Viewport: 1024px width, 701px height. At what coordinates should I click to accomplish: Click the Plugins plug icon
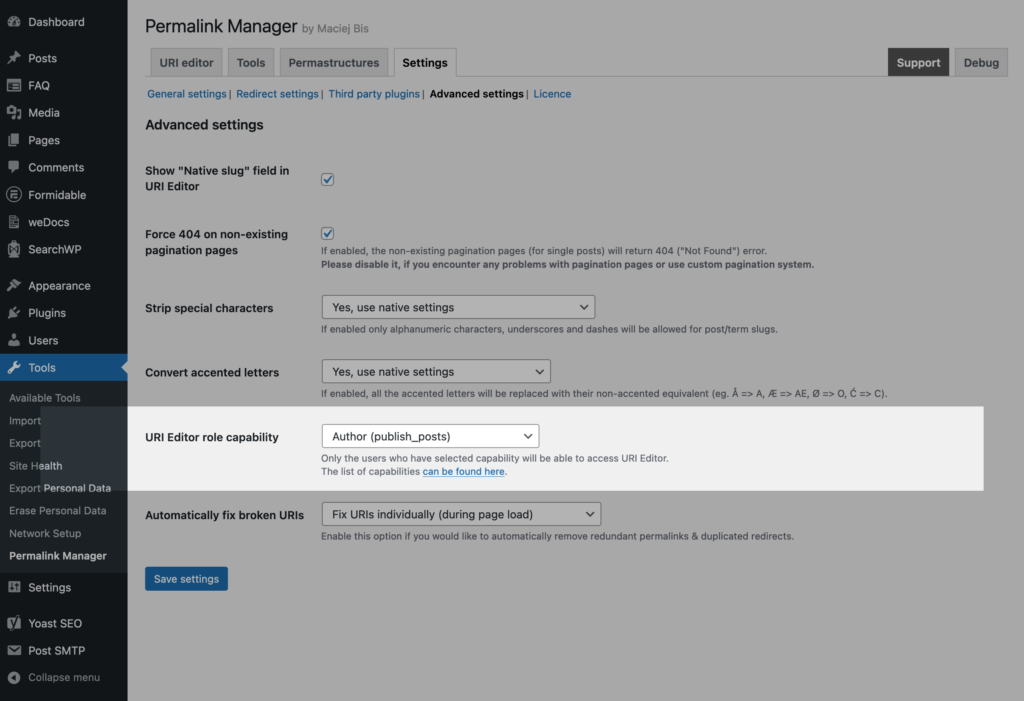14,313
